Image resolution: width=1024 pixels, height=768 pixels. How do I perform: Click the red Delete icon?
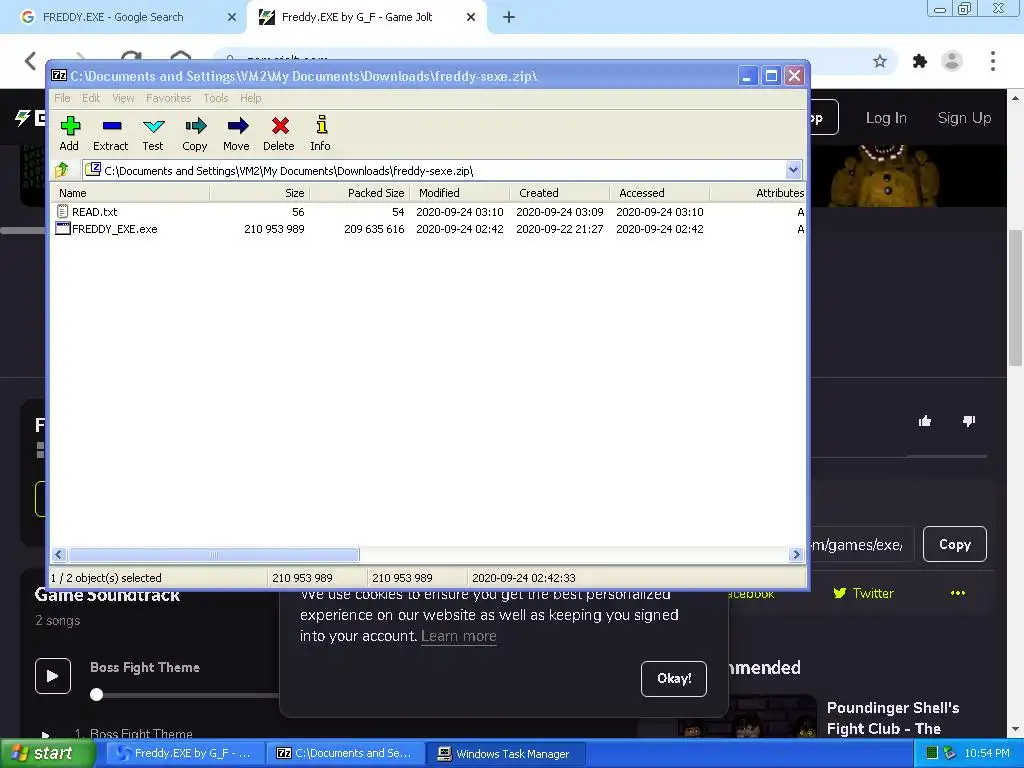click(280, 125)
